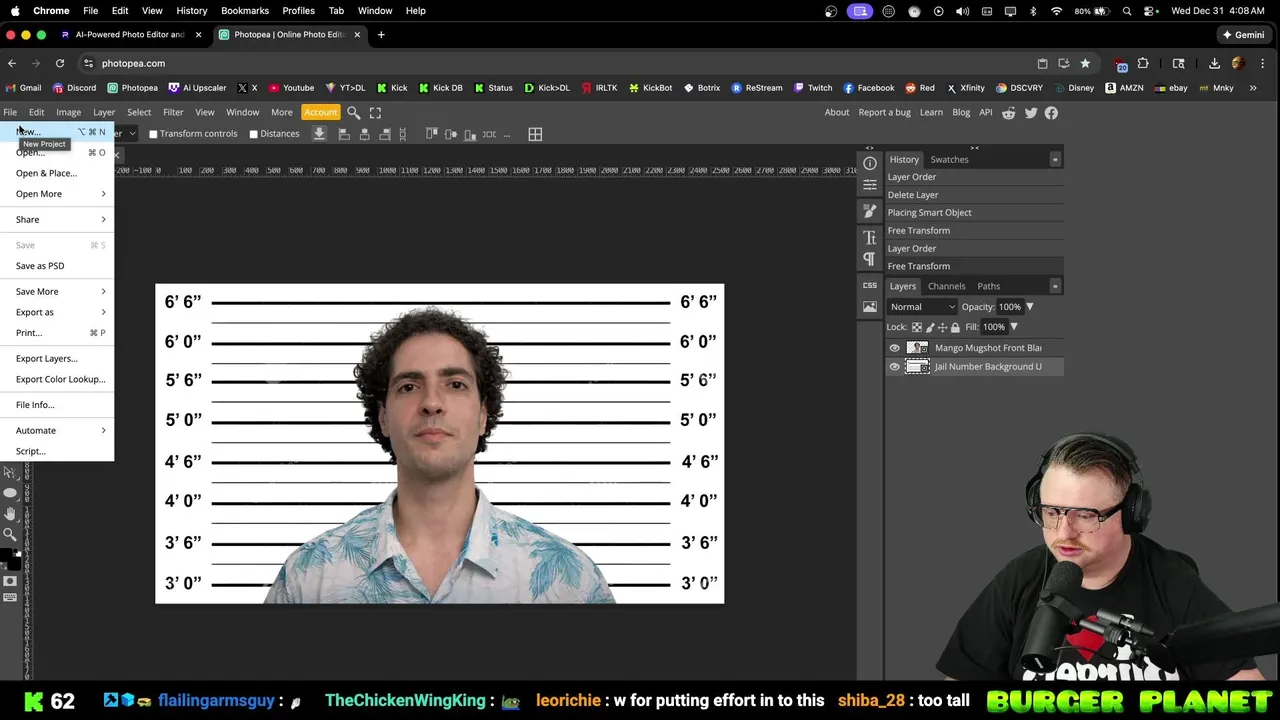Switch to AI-Powered Photo Editor browser tab
Image resolution: width=1280 pixels, height=720 pixels.
(130, 35)
